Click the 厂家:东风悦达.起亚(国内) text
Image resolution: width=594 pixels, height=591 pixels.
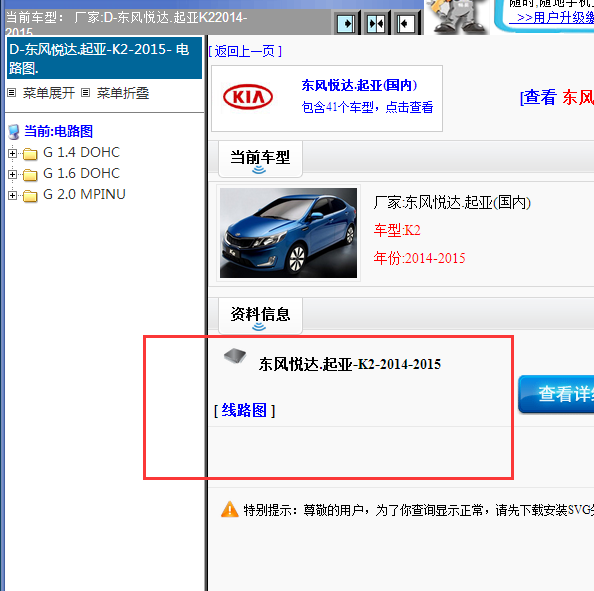(452, 203)
